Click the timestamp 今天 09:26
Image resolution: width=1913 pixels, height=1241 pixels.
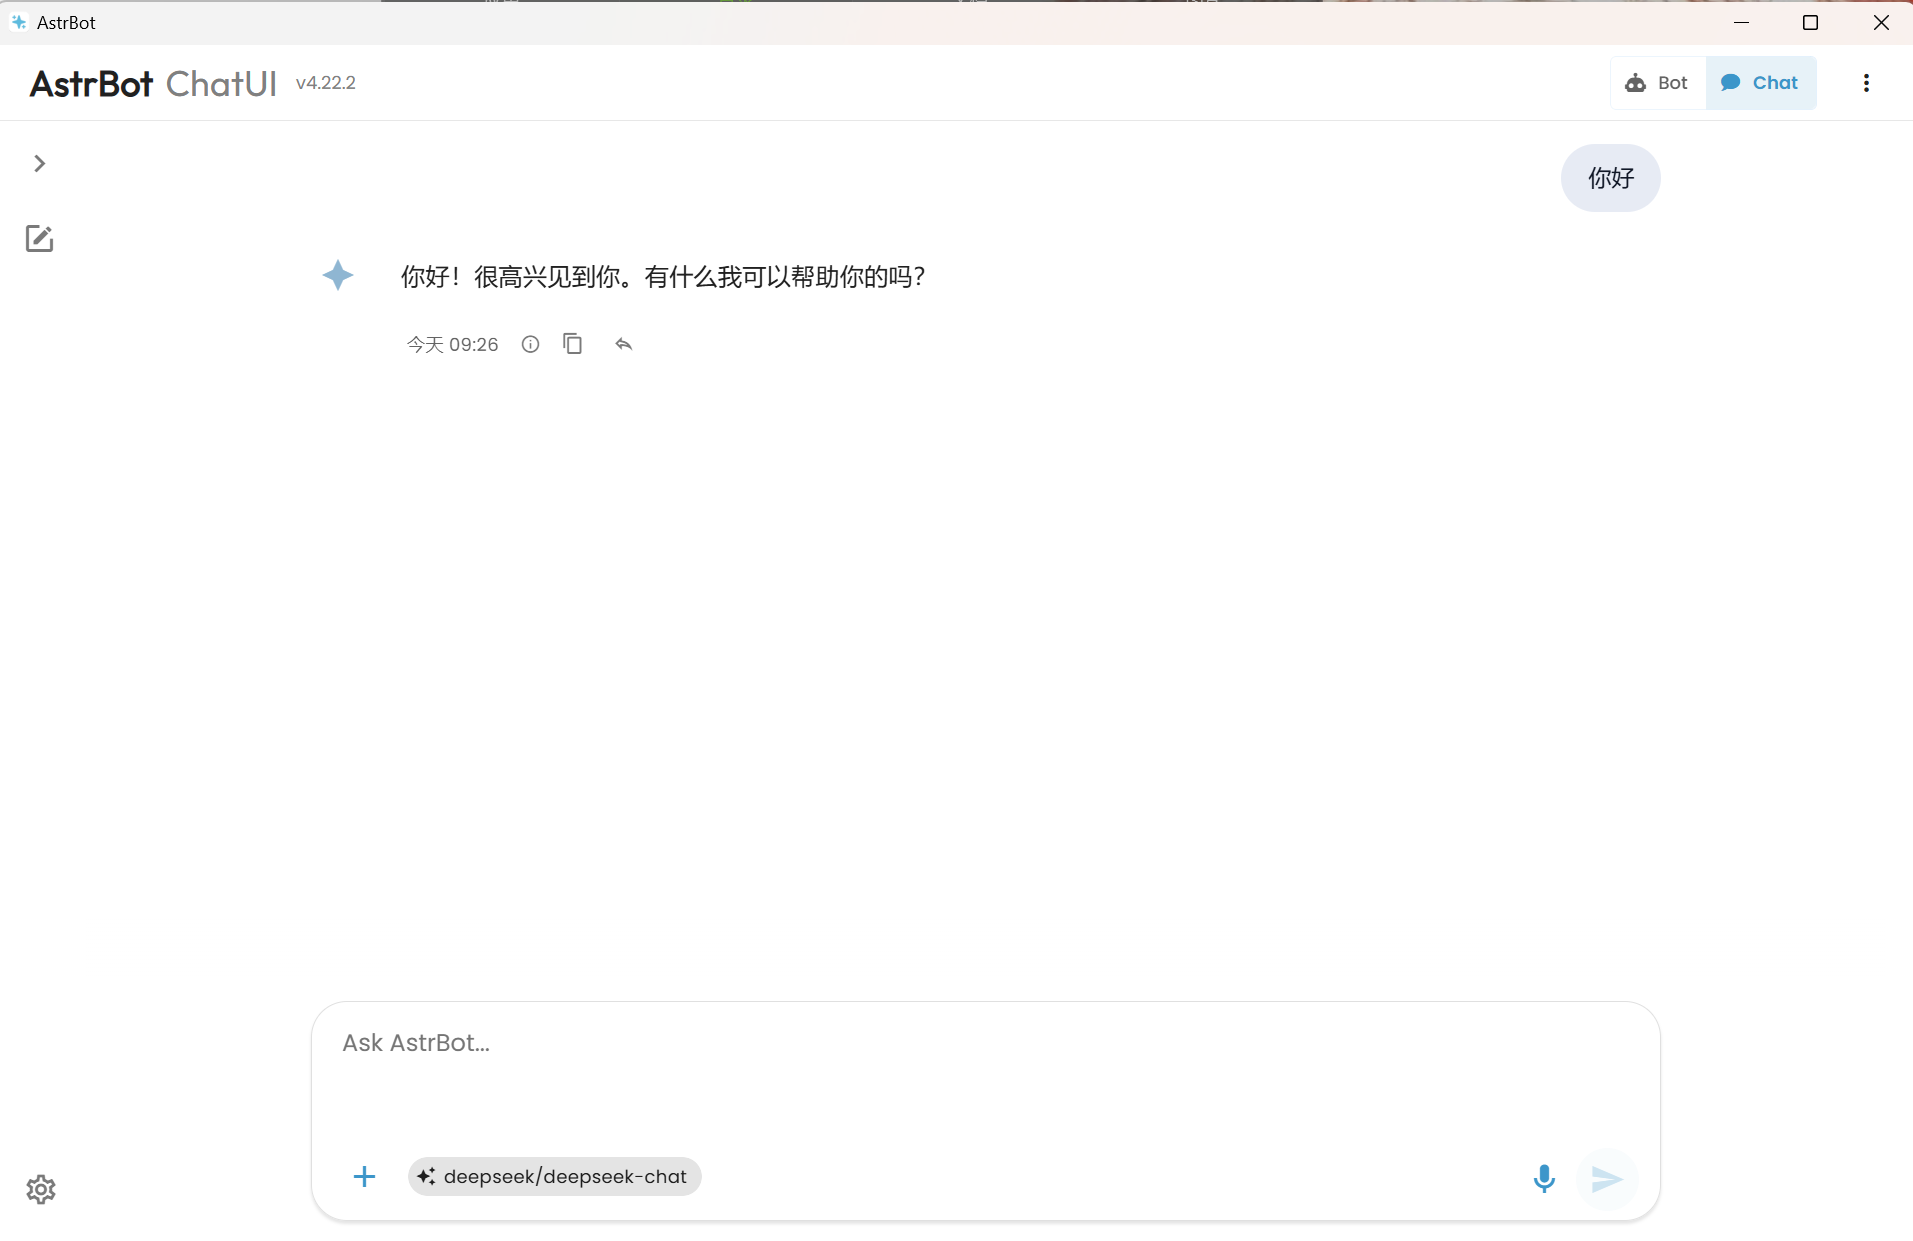point(452,345)
